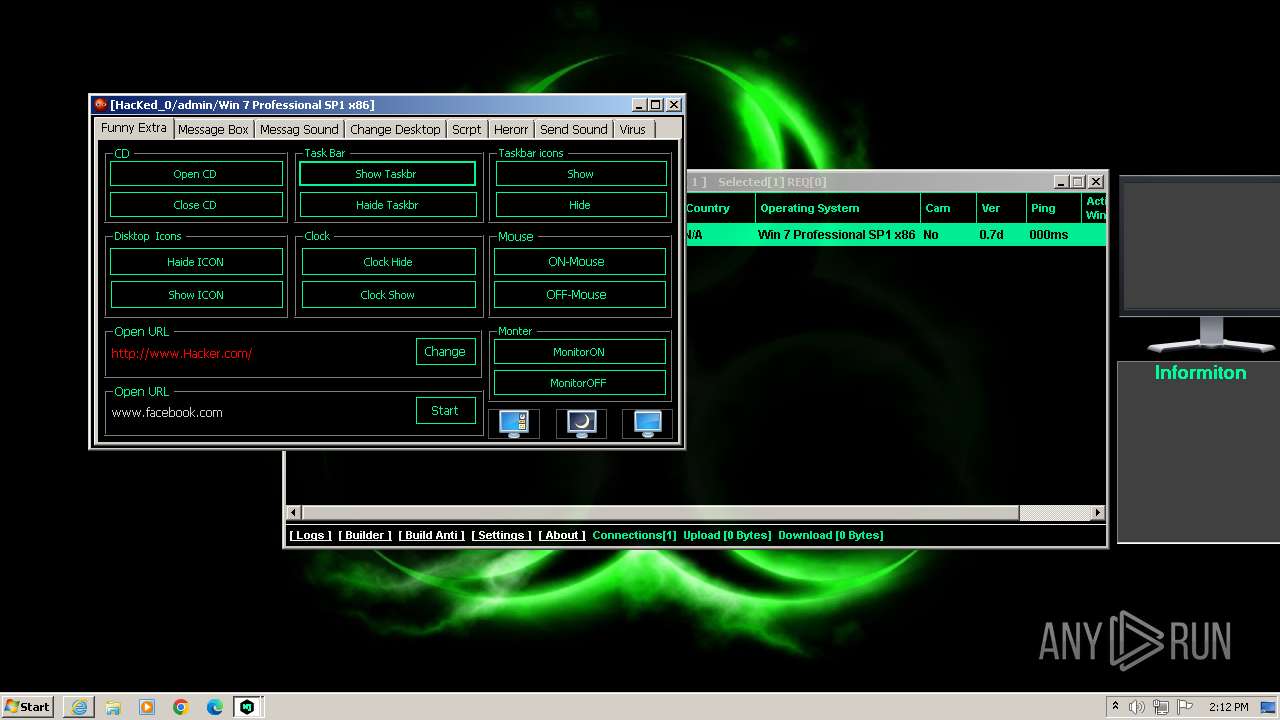The height and width of the screenshot is (720, 1280).
Task: Expand hidden tray icons arrow
Action: coord(1115,707)
